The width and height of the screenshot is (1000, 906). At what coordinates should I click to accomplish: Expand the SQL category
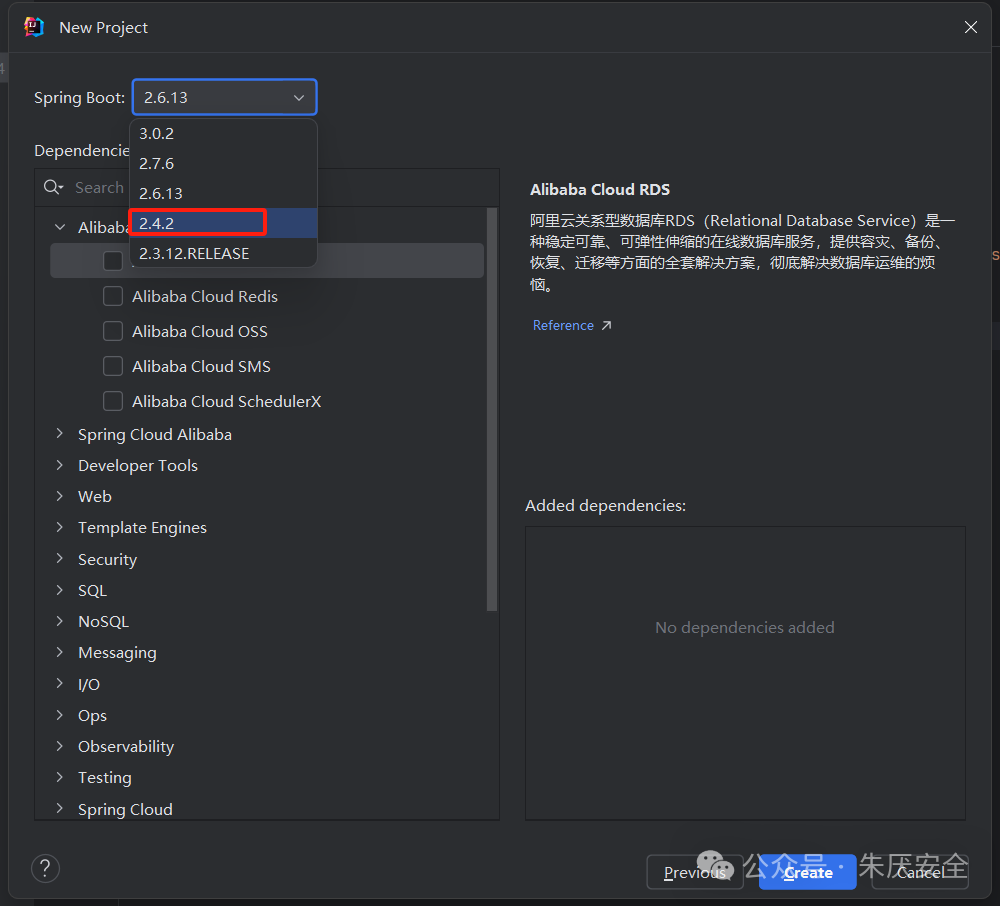[60, 590]
